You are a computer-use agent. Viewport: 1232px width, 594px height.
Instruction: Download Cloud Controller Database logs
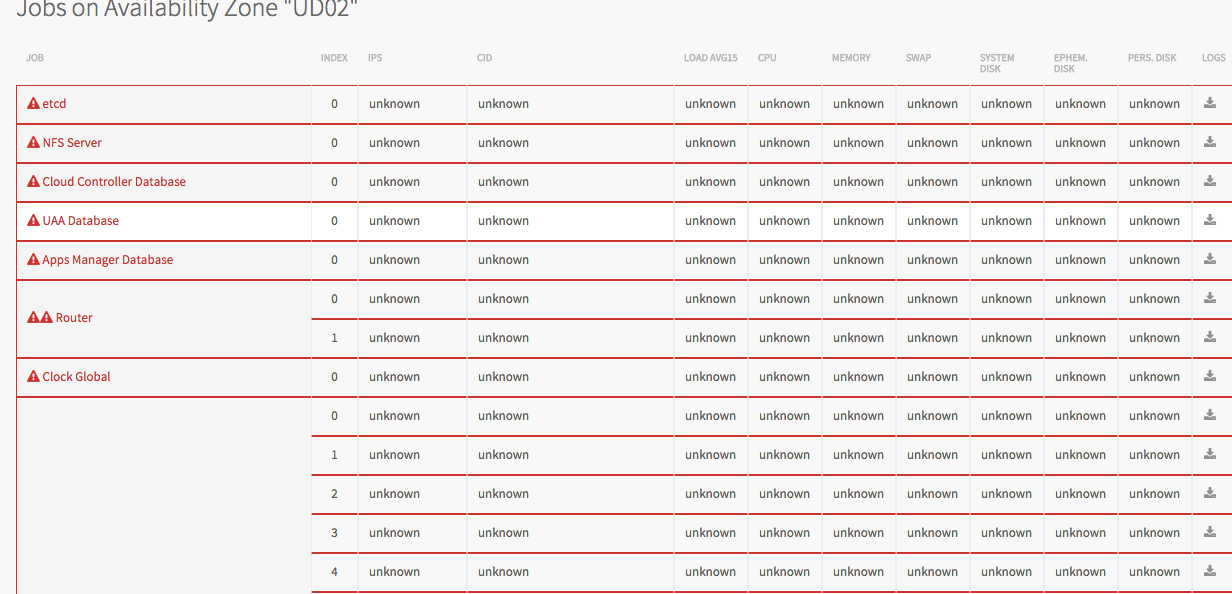(1209, 180)
